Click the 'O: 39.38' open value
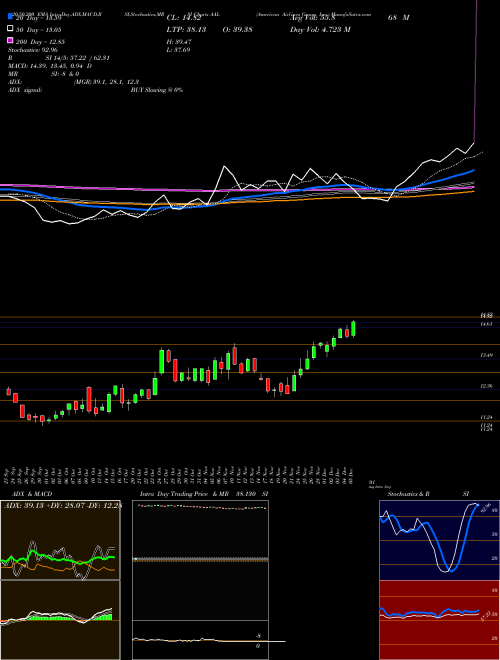This screenshot has height=660, width=500. [x=239, y=30]
